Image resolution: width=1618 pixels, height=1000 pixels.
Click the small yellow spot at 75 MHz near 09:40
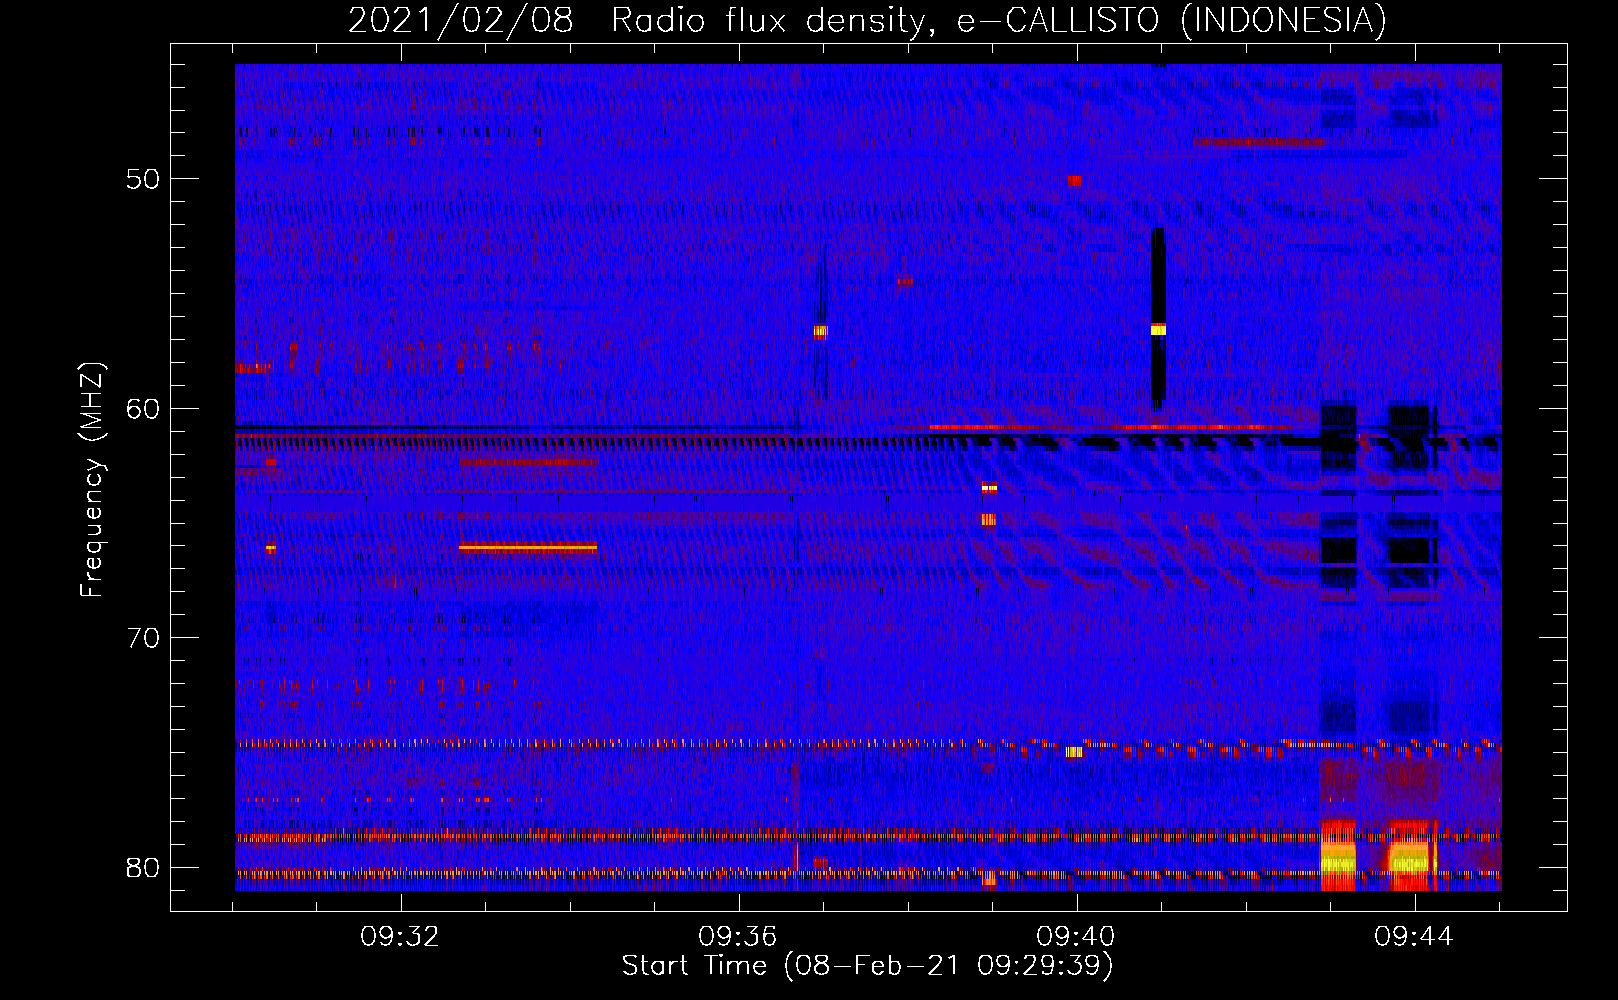(x=1074, y=752)
